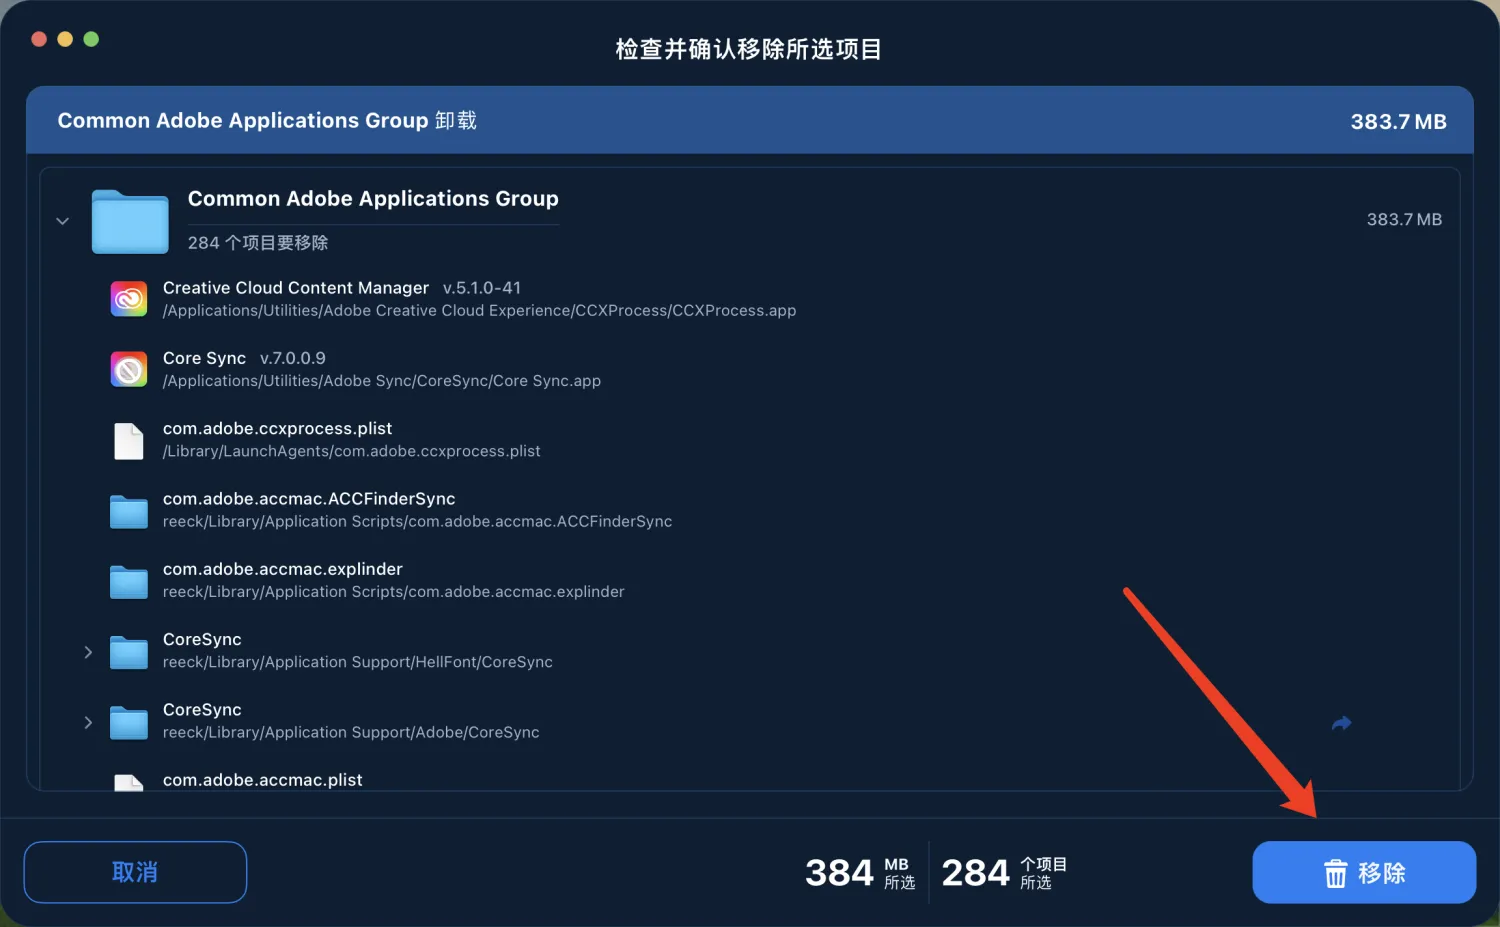Click the trash icon inside the 移除 button

pos(1337,872)
